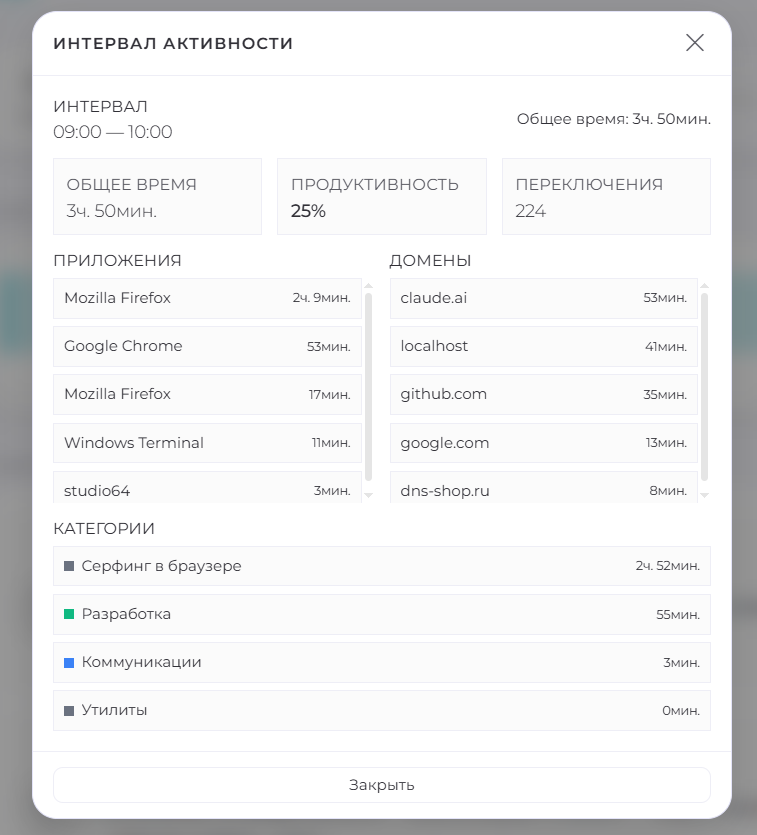This screenshot has height=835, width=757.
Task: Click the gray swatch beside Серфинг в браузере
Action: [x=69, y=566]
